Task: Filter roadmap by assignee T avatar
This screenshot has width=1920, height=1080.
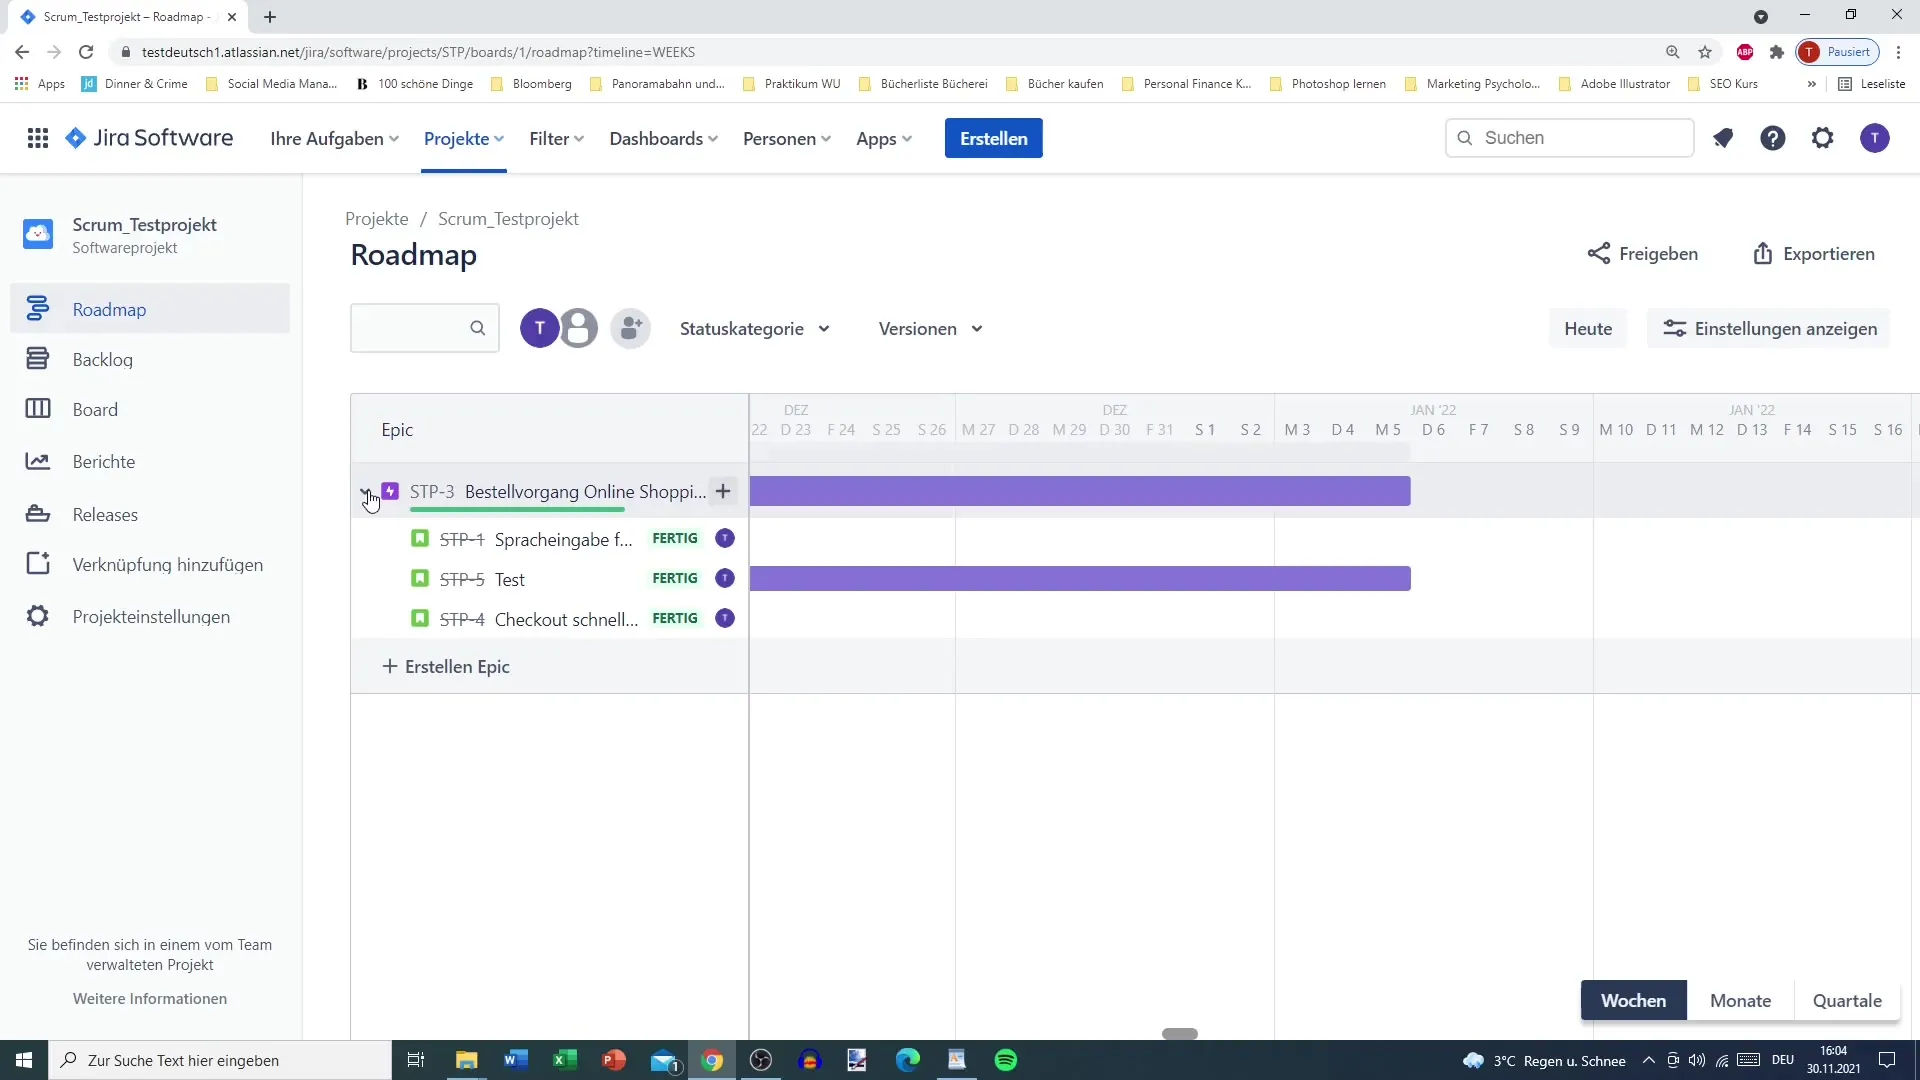Action: coord(539,328)
